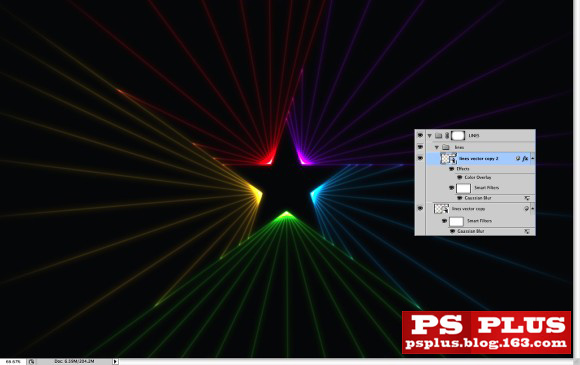Hide the top LINES group layer
The width and height of the screenshot is (580, 365).
(420, 135)
